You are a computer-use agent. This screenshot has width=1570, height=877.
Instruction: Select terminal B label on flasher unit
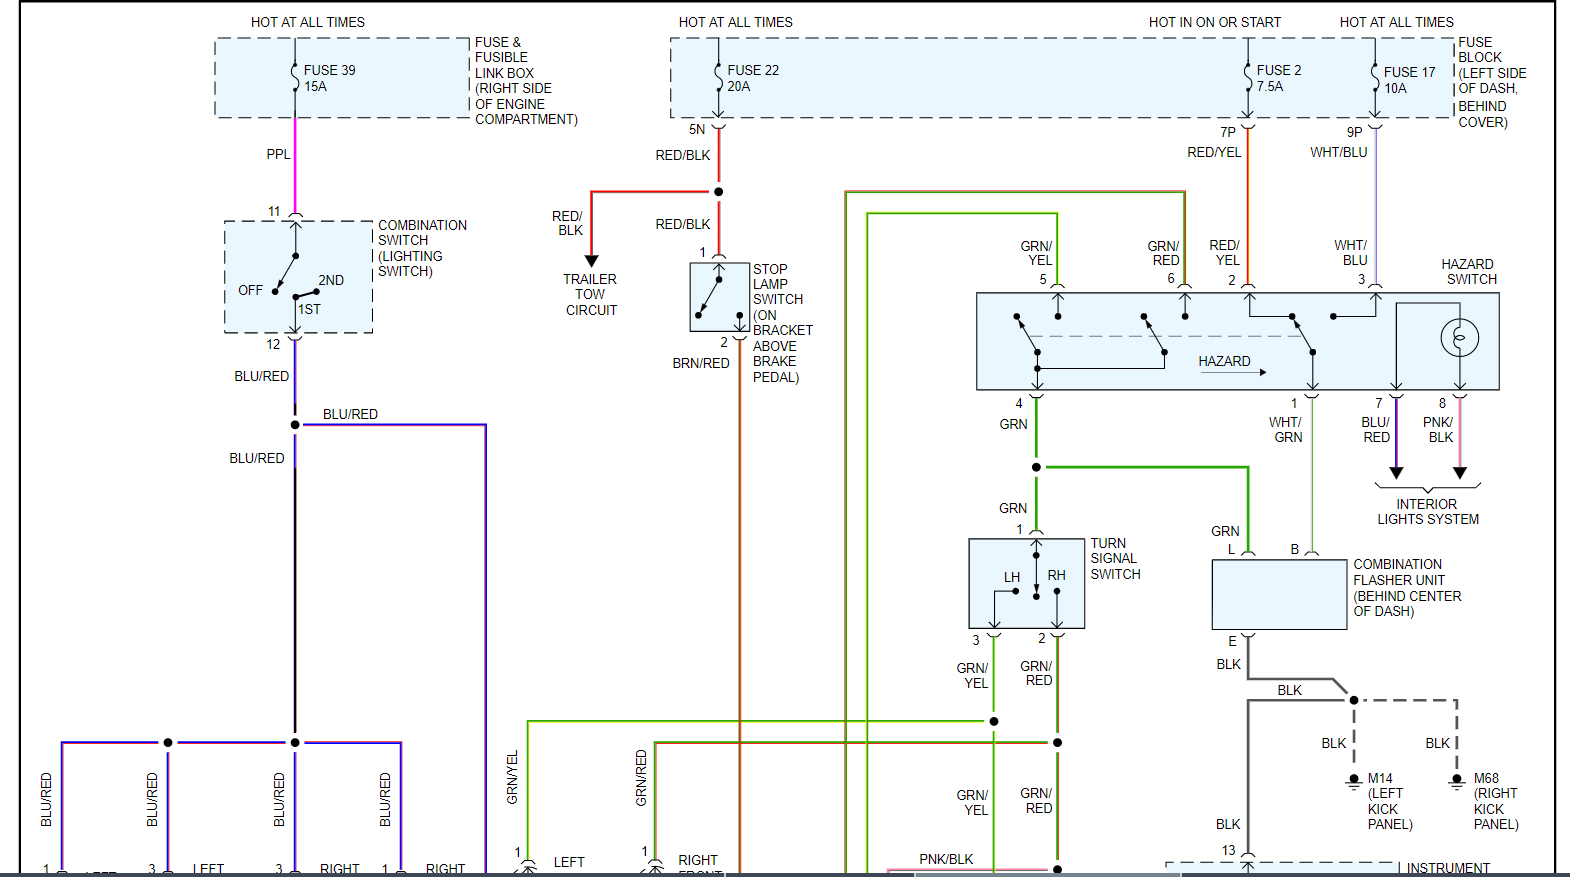click(x=1295, y=549)
